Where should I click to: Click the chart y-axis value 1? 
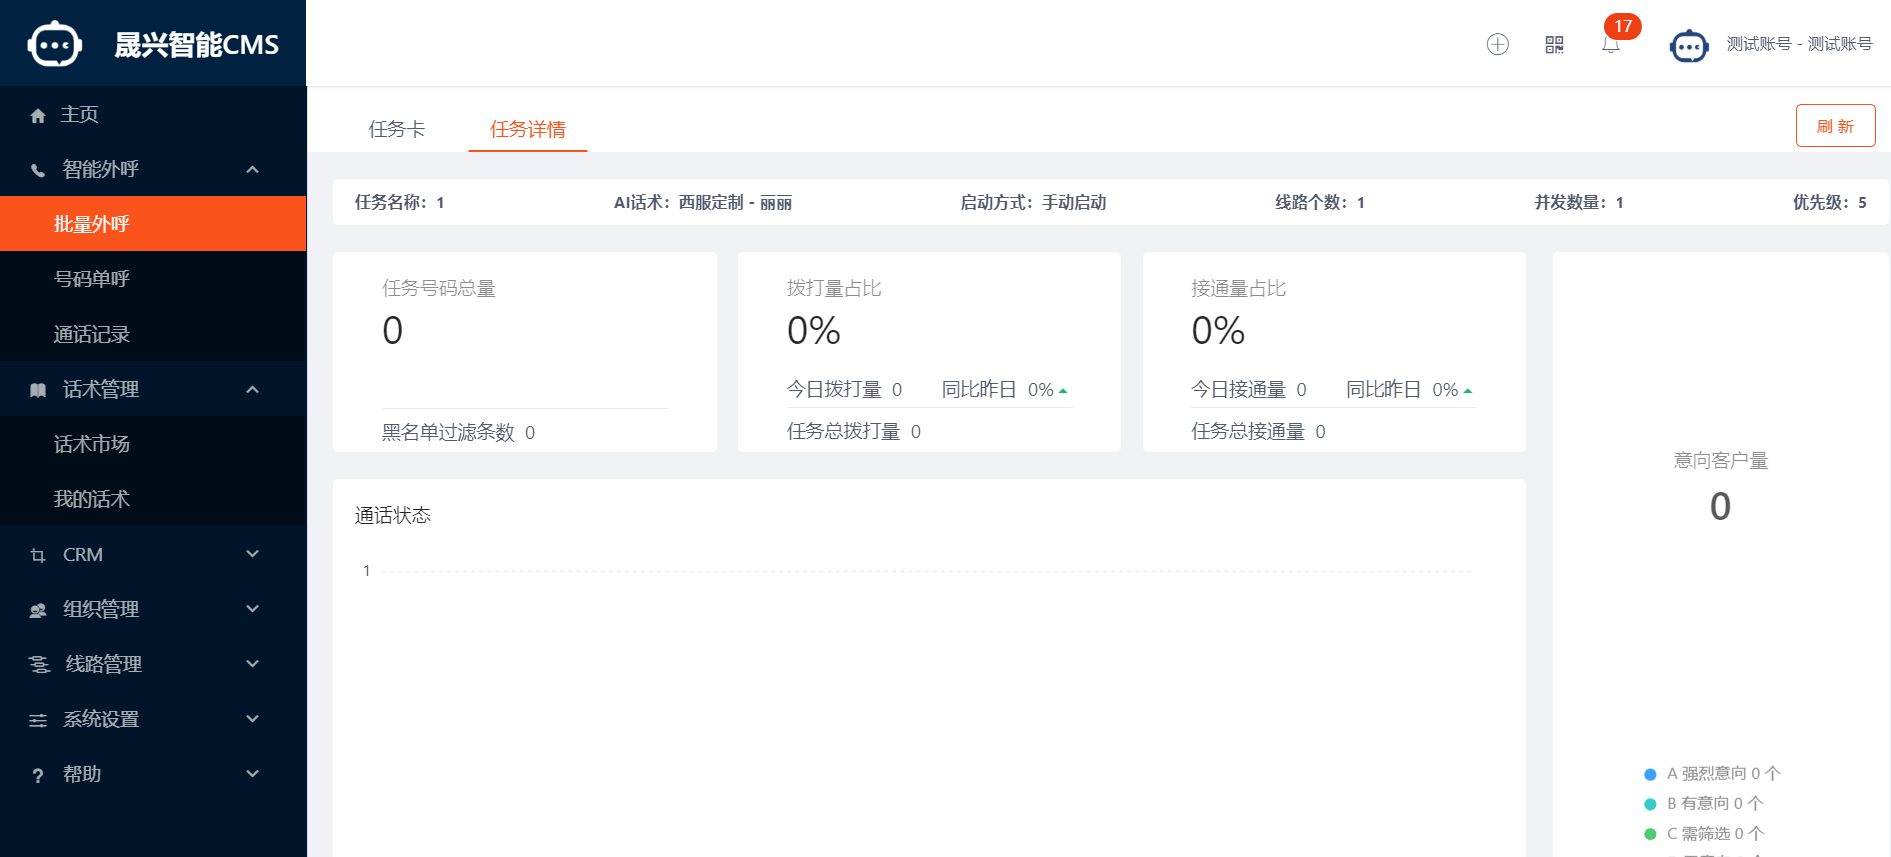(x=366, y=571)
